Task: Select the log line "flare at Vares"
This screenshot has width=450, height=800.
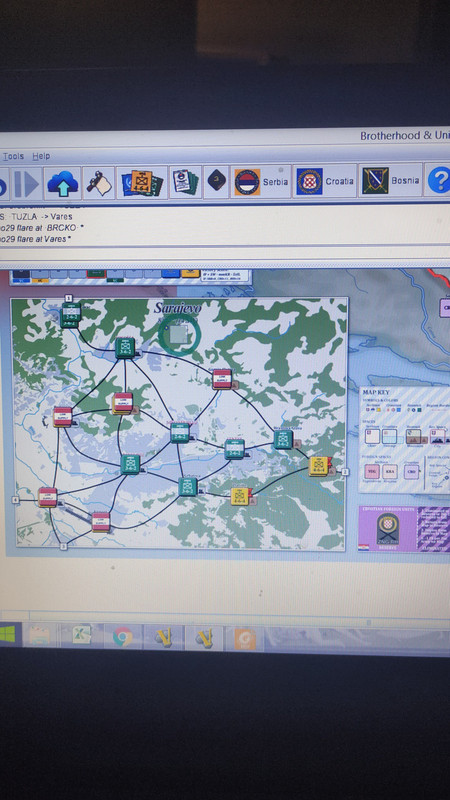Action: pos(44,239)
